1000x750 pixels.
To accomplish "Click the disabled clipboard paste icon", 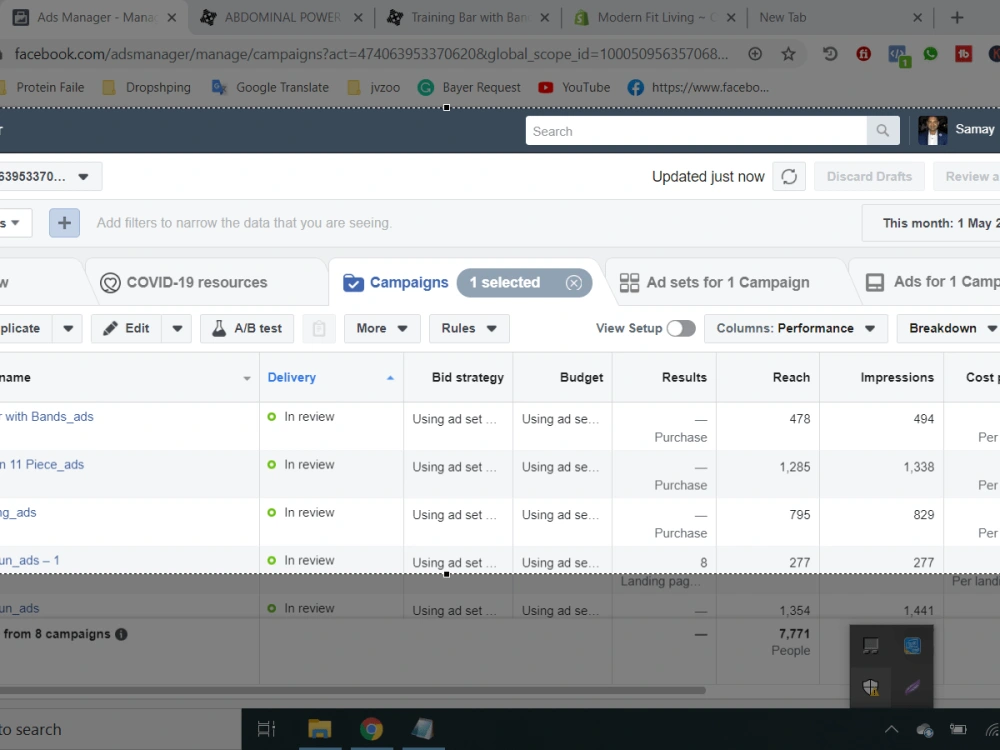I will click(x=319, y=328).
